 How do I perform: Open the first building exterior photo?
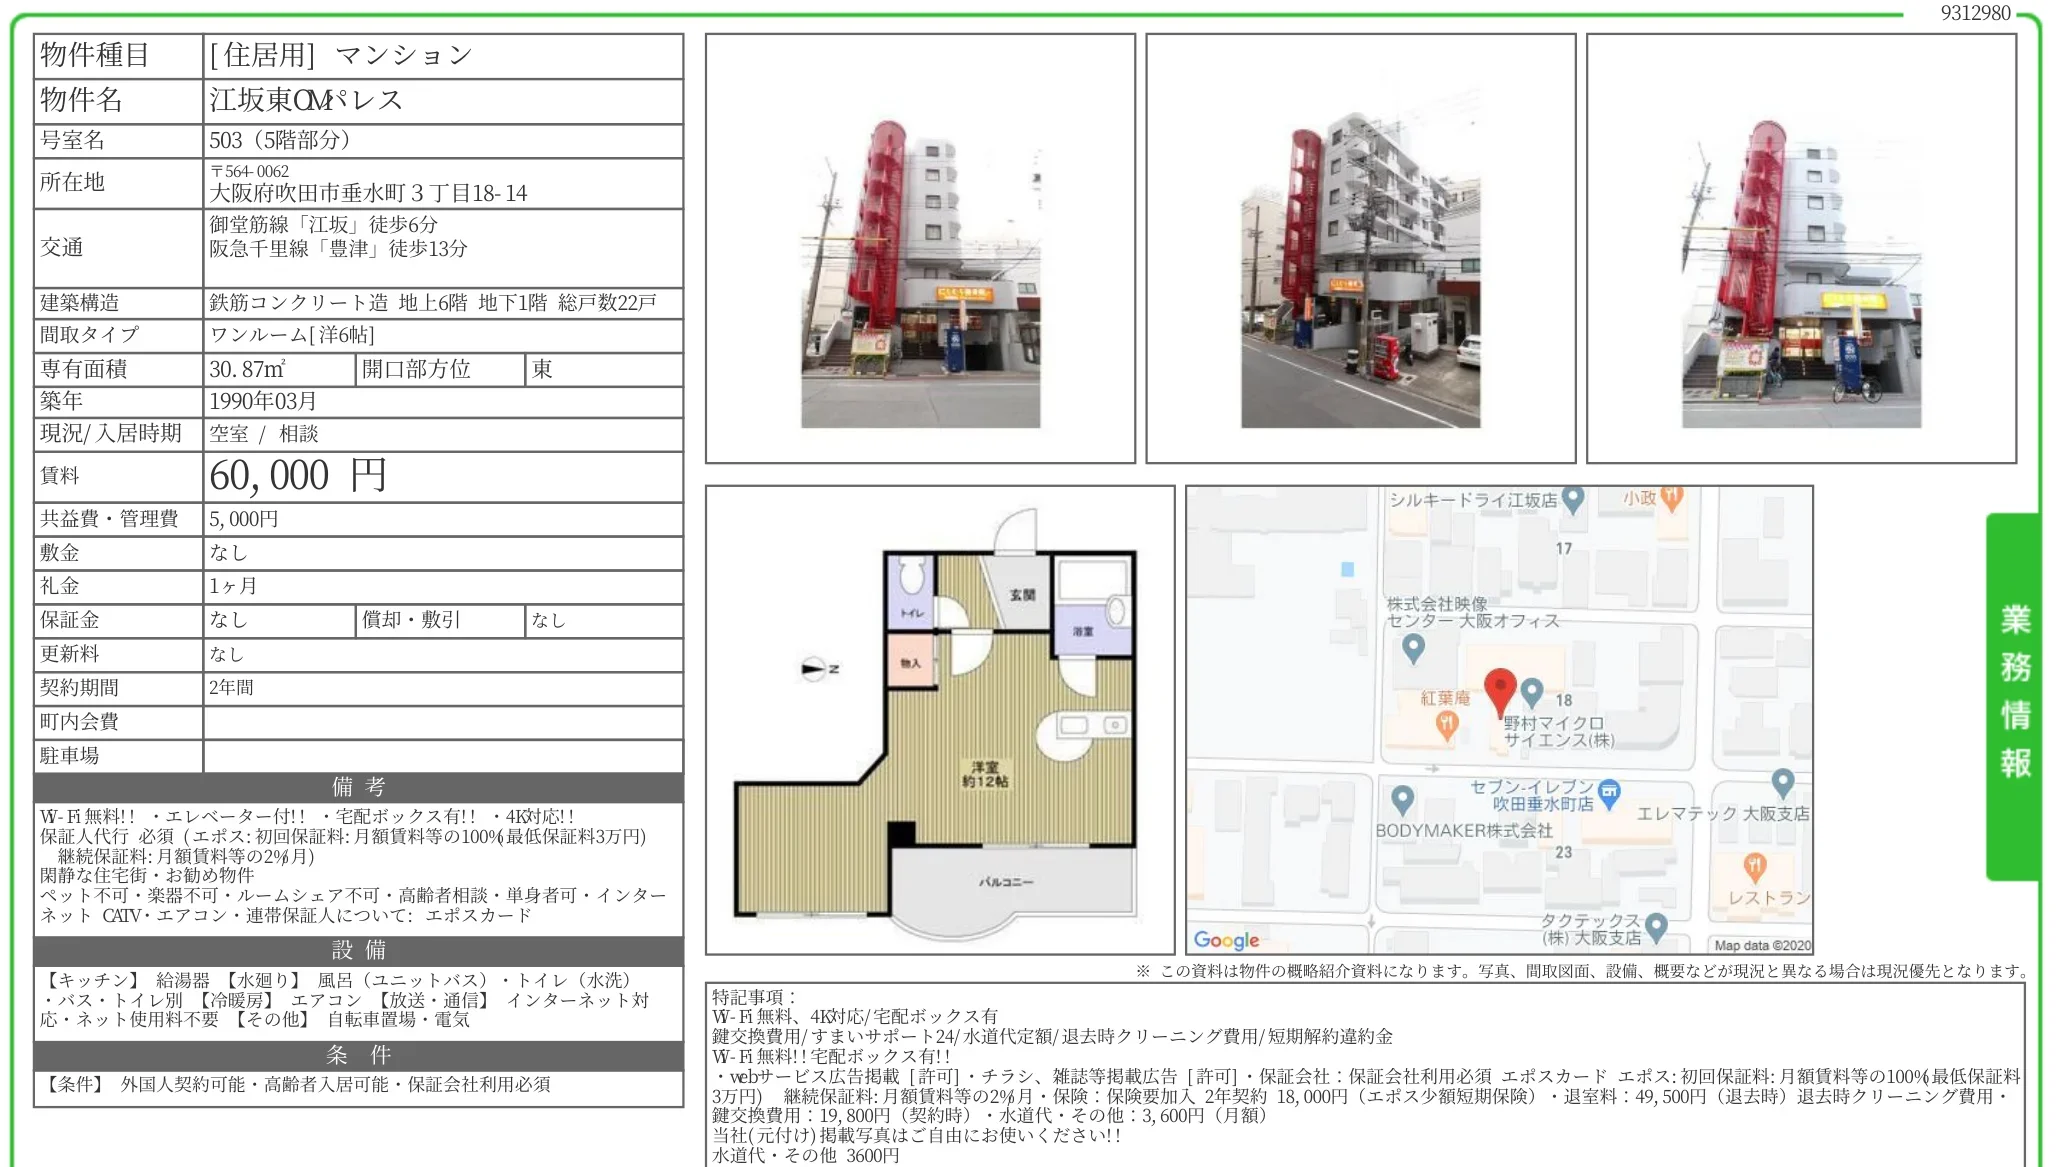point(920,272)
